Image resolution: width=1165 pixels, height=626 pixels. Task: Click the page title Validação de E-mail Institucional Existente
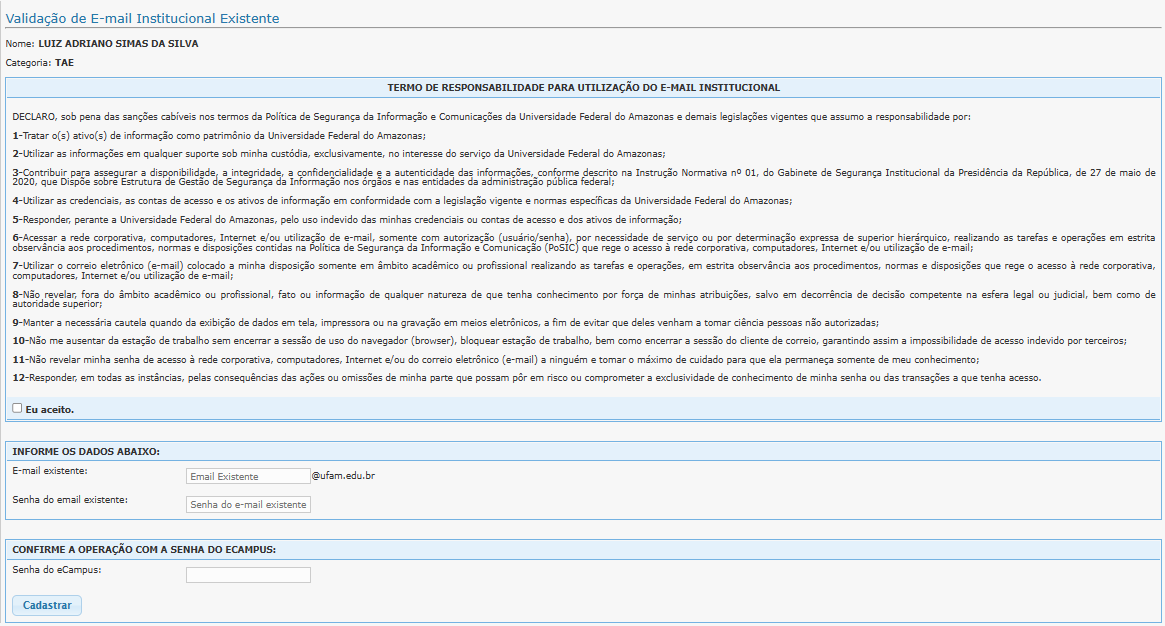point(143,18)
